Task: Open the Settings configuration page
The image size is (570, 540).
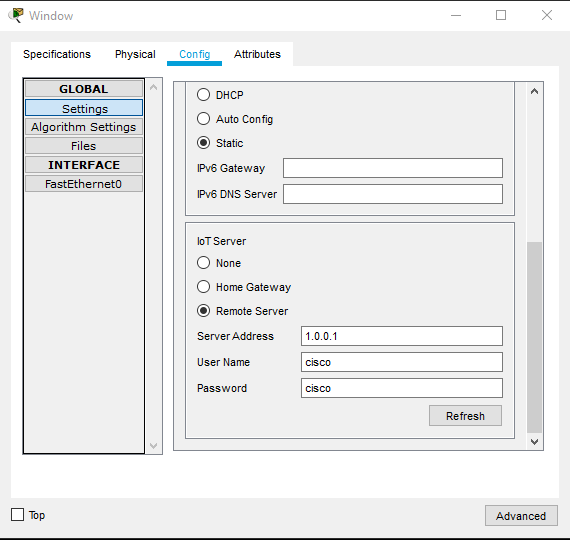Action: (x=84, y=108)
